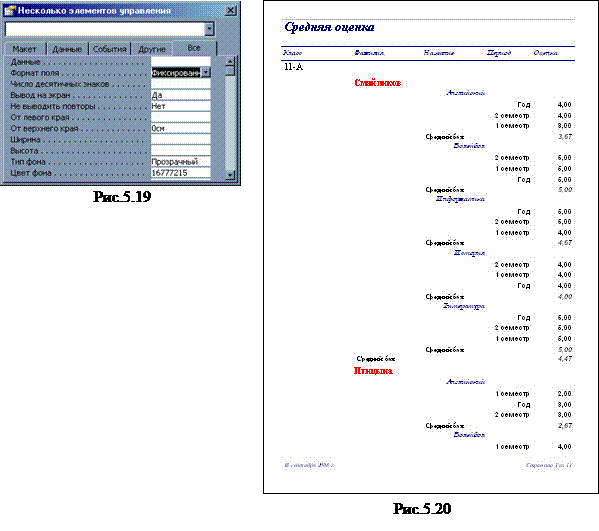
Task: Click the Рис.5.19 figure caption
Action: [122, 197]
